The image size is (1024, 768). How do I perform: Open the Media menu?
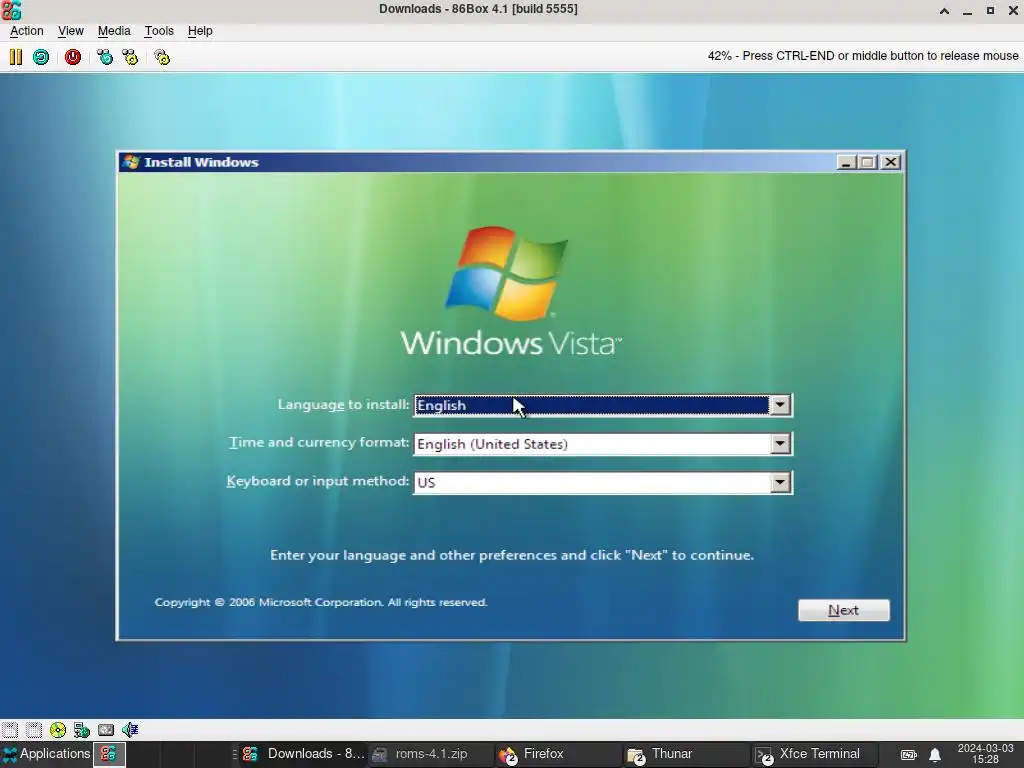point(114,31)
